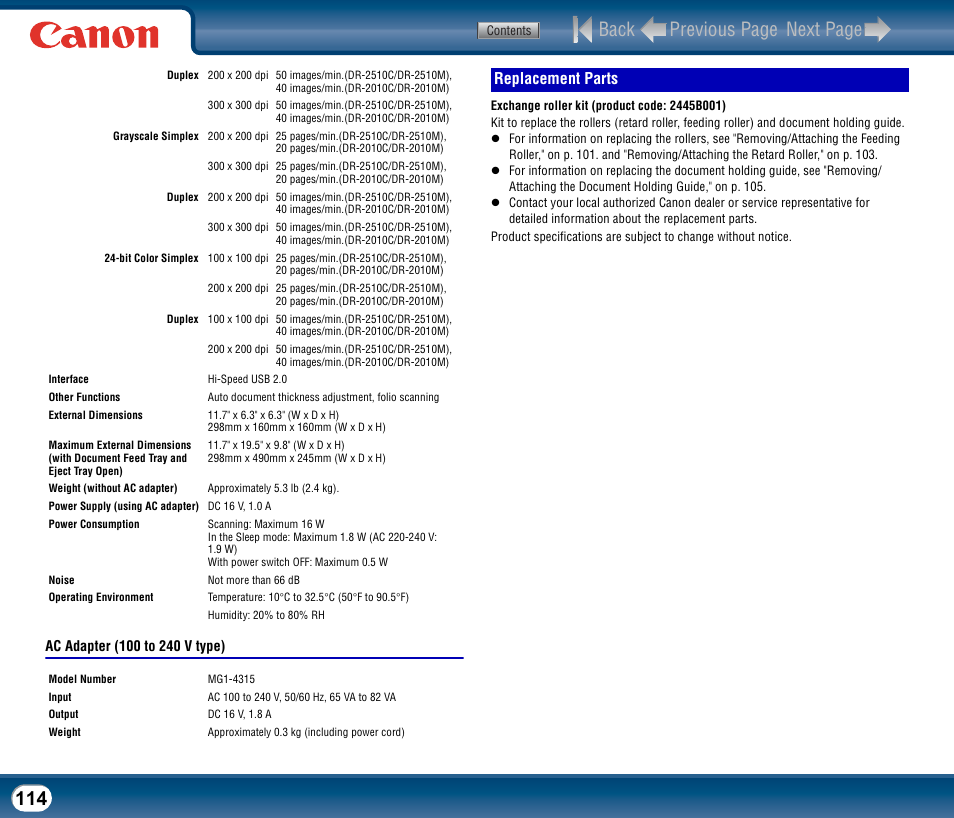Select 'DC 16 V, 1.0 A' power supply value
The image size is (954, 818).
pyautogui.click(x=239, y=506)
